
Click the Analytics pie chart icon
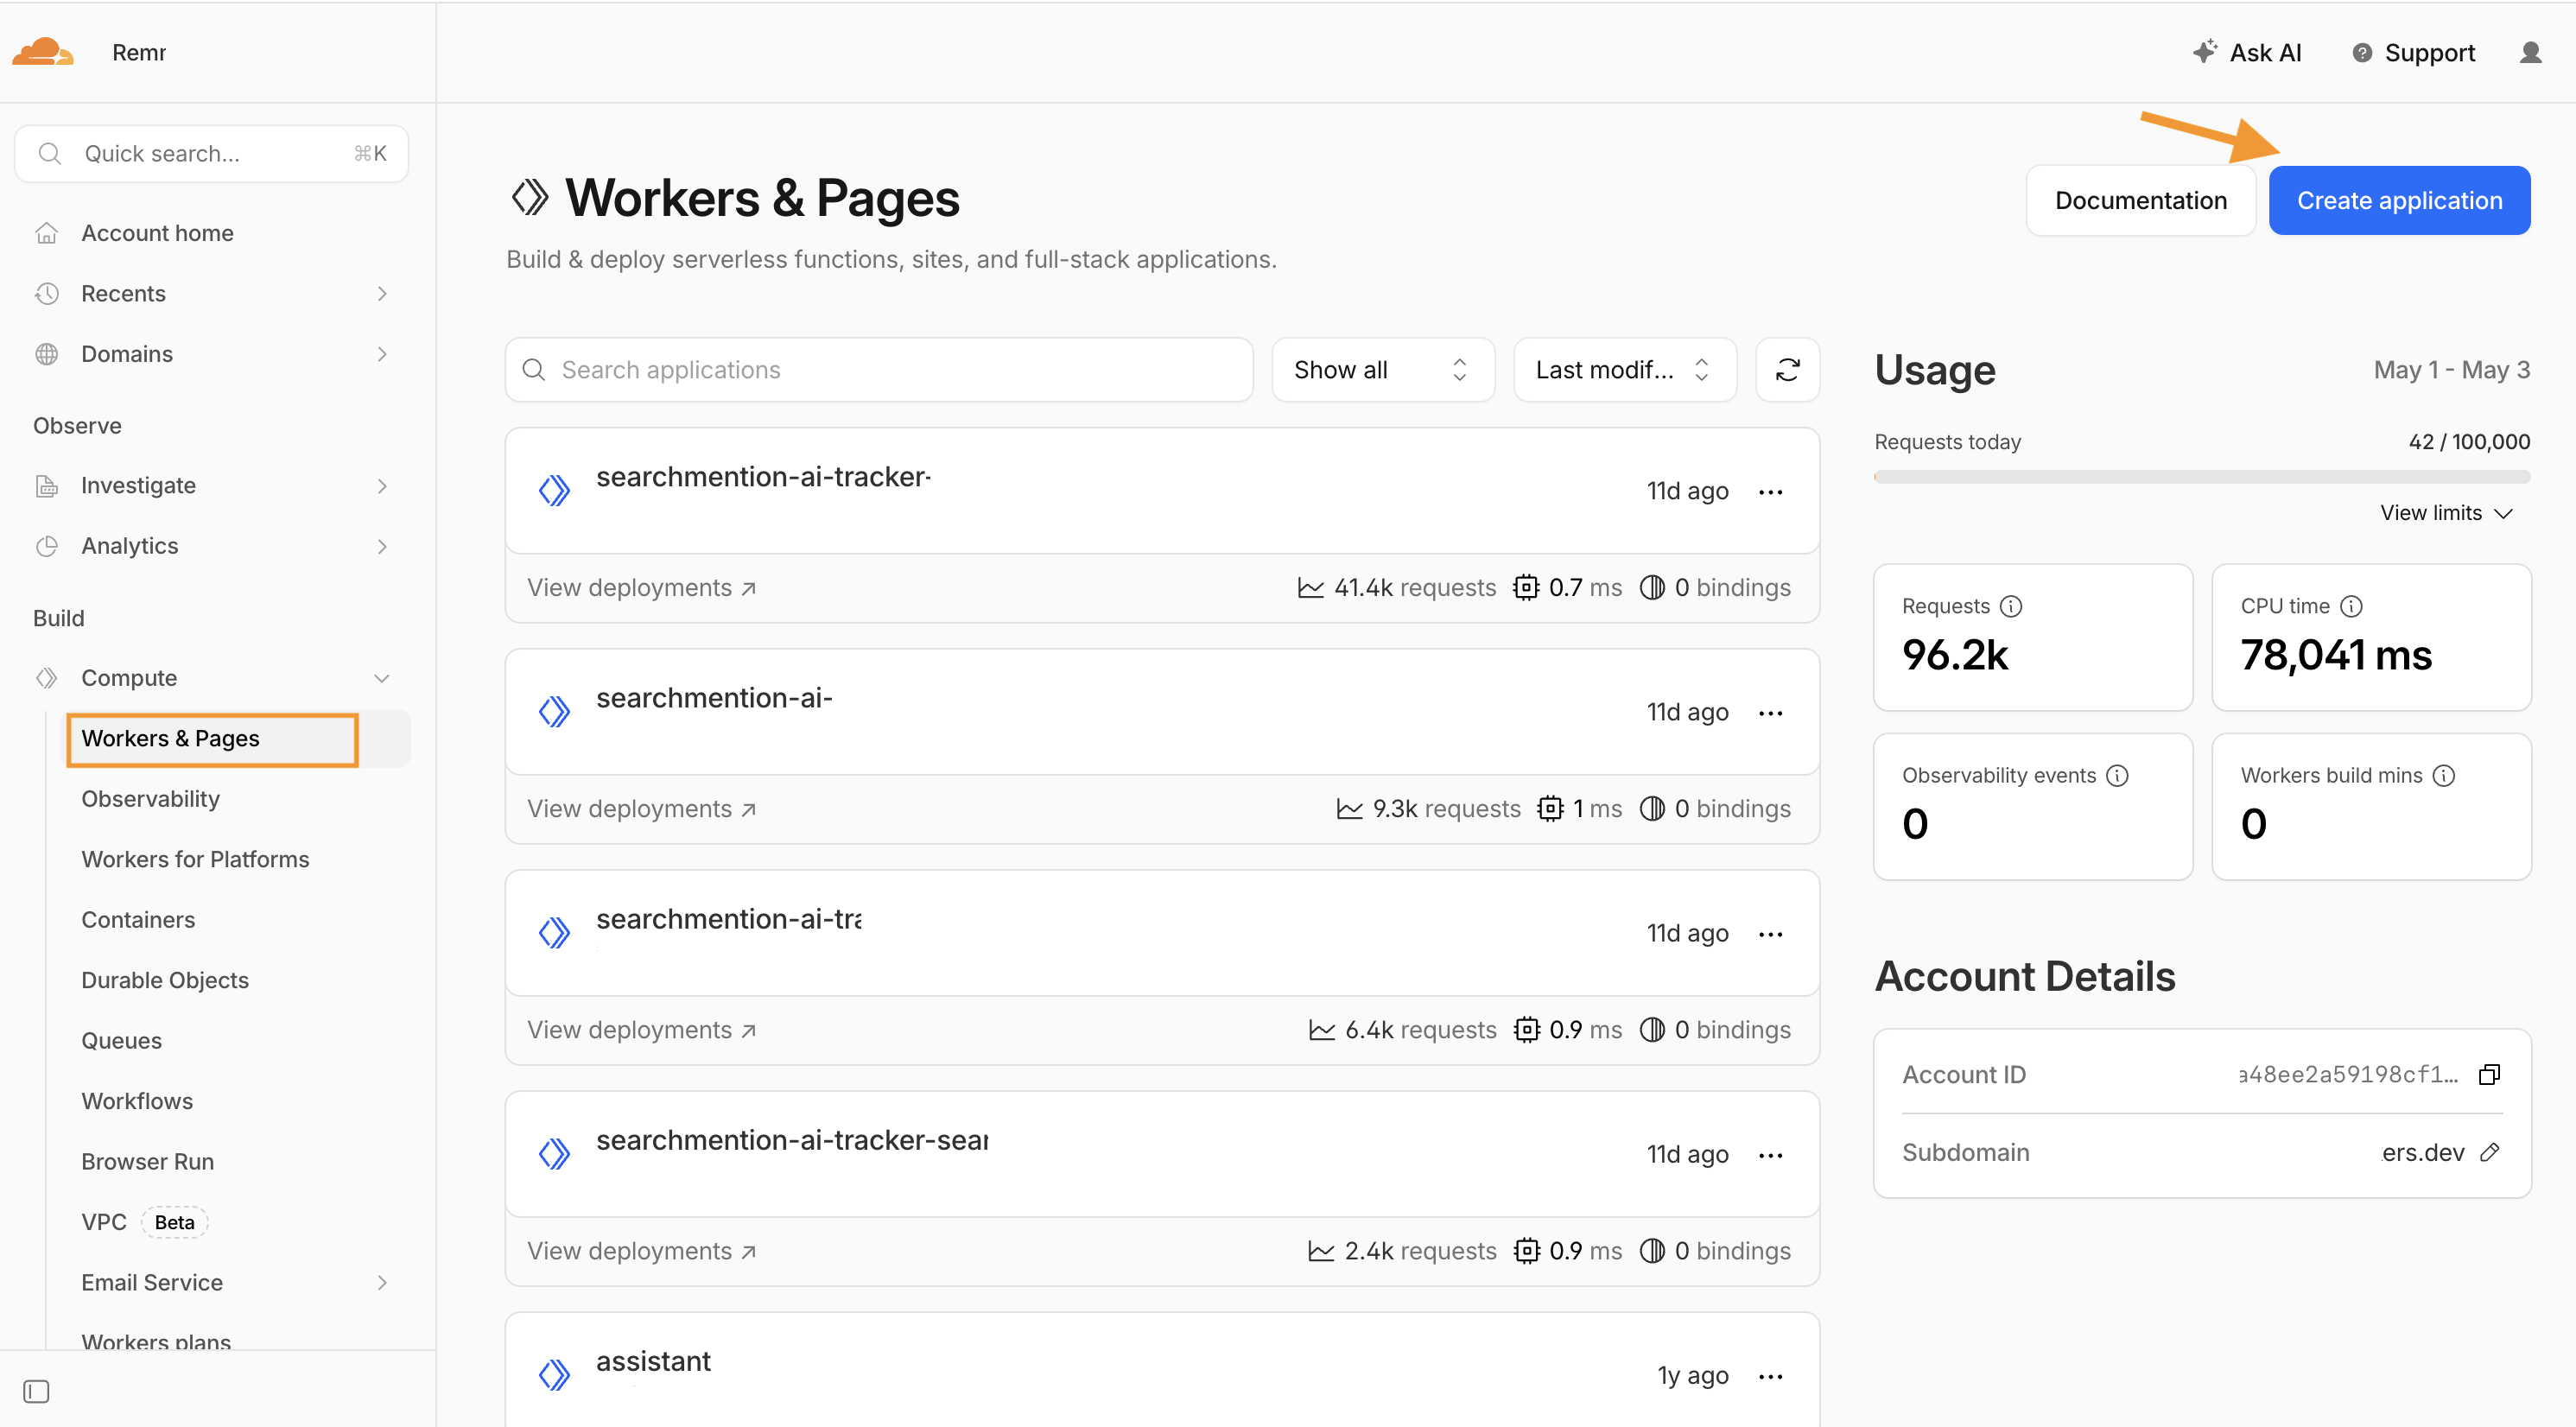tap(46, 546)
